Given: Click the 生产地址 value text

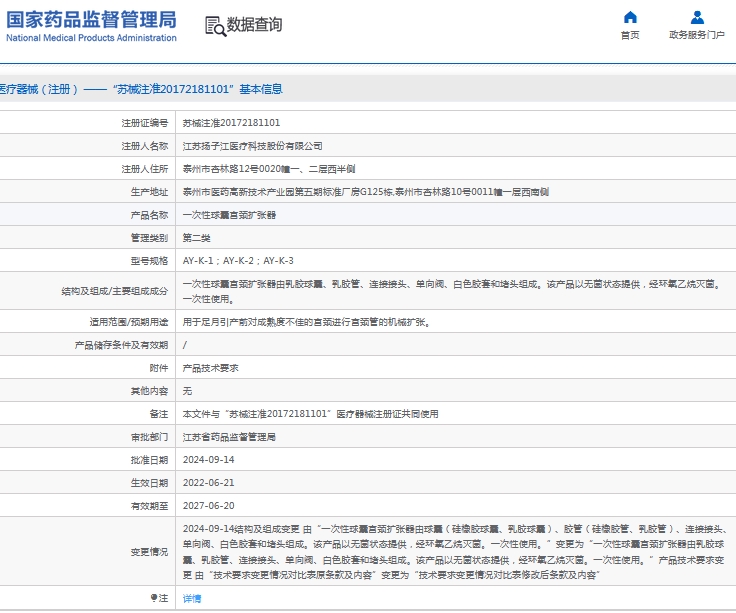Looking at the screenshot, I should 365,192.
